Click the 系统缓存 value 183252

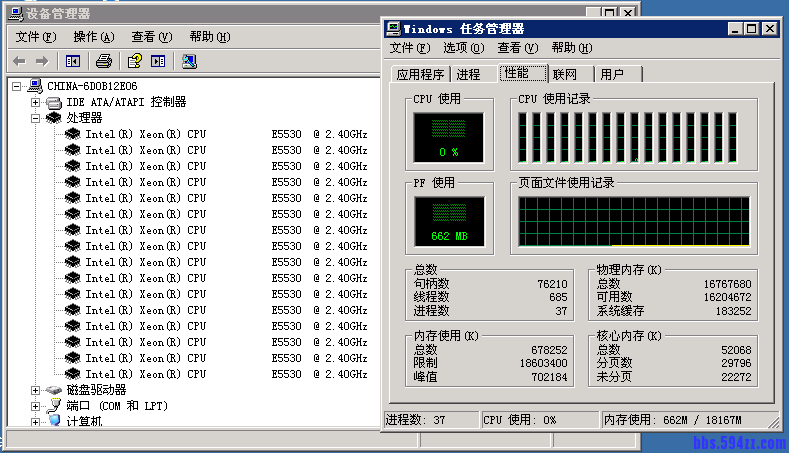click(x=733, y=311)
